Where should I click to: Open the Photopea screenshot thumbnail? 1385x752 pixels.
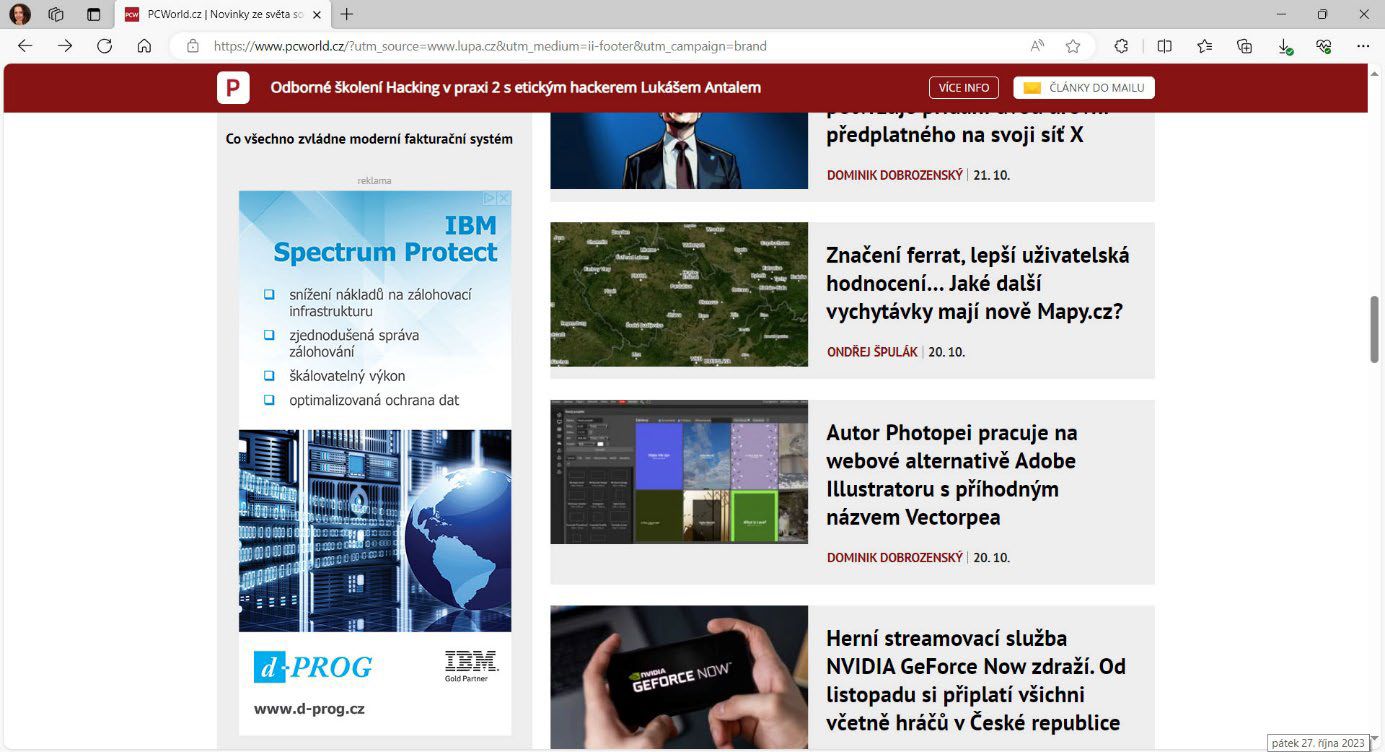tap(679, 472)
